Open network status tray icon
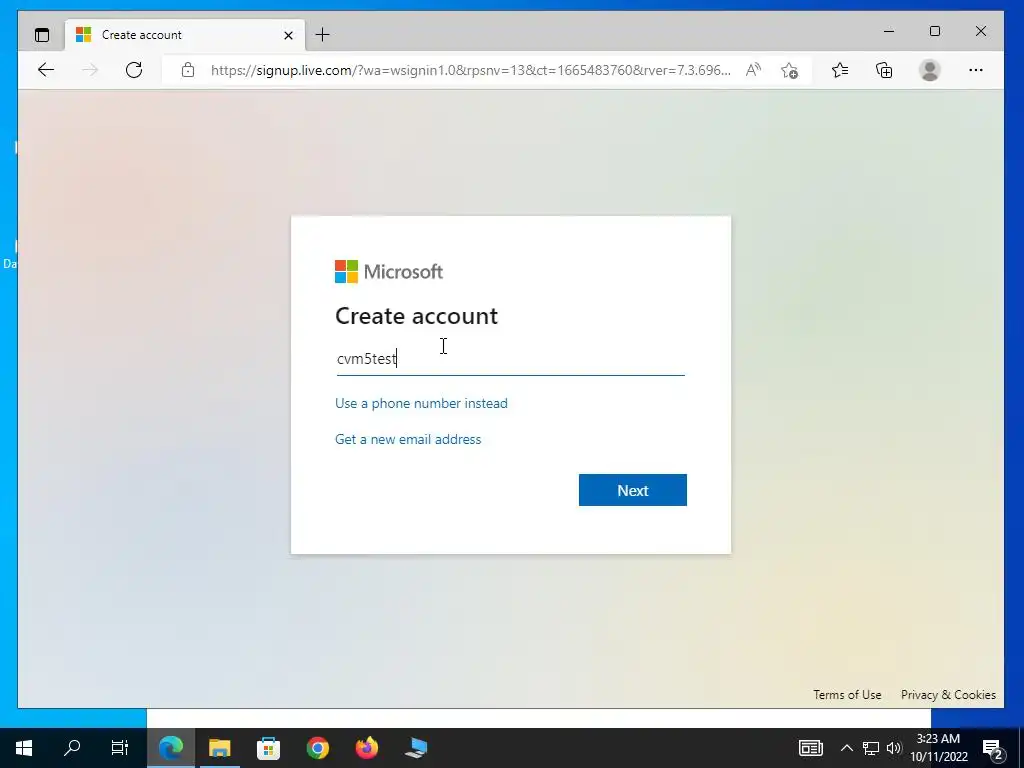This screenshot has width=1024, height=768. pyautogui.click(x=871, y=748)
